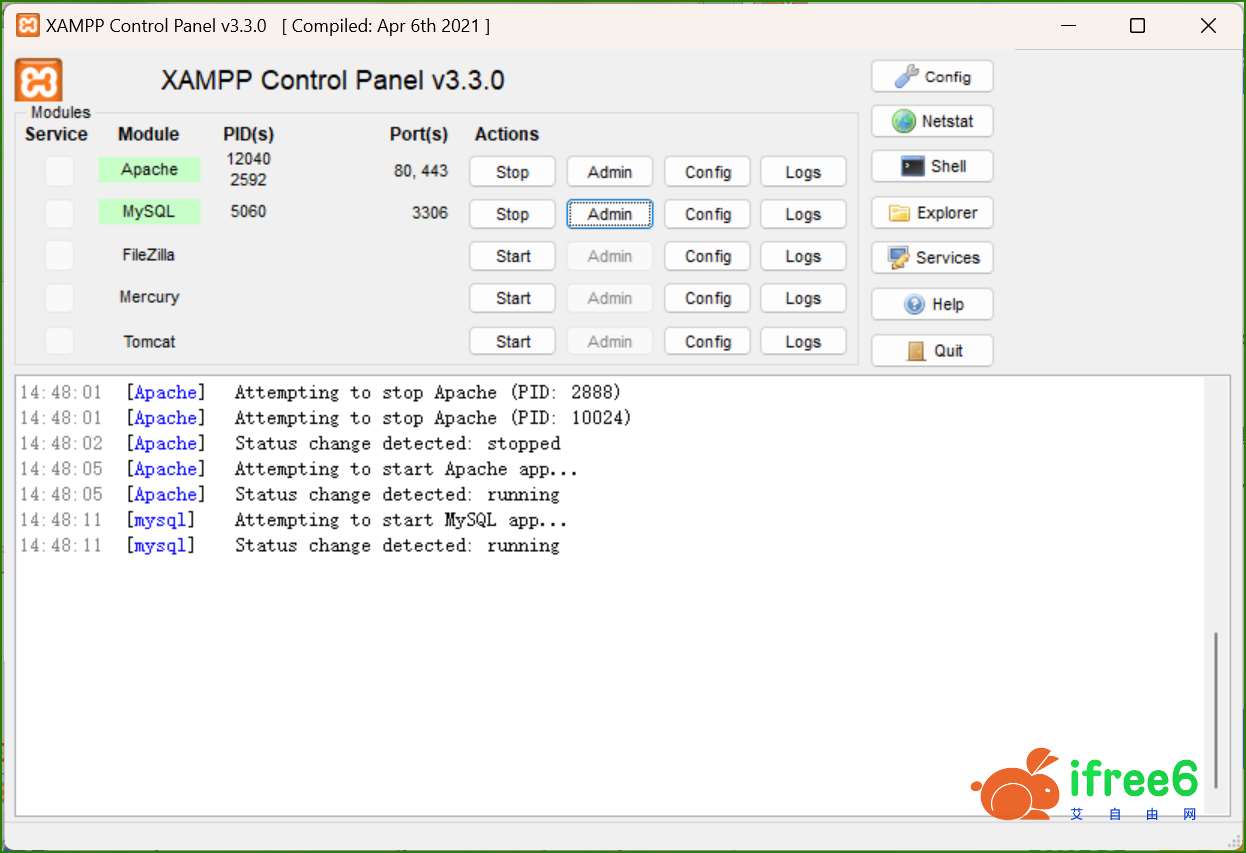Open MySQL Admin page
1246x853 pixels.
pos(610,214)
